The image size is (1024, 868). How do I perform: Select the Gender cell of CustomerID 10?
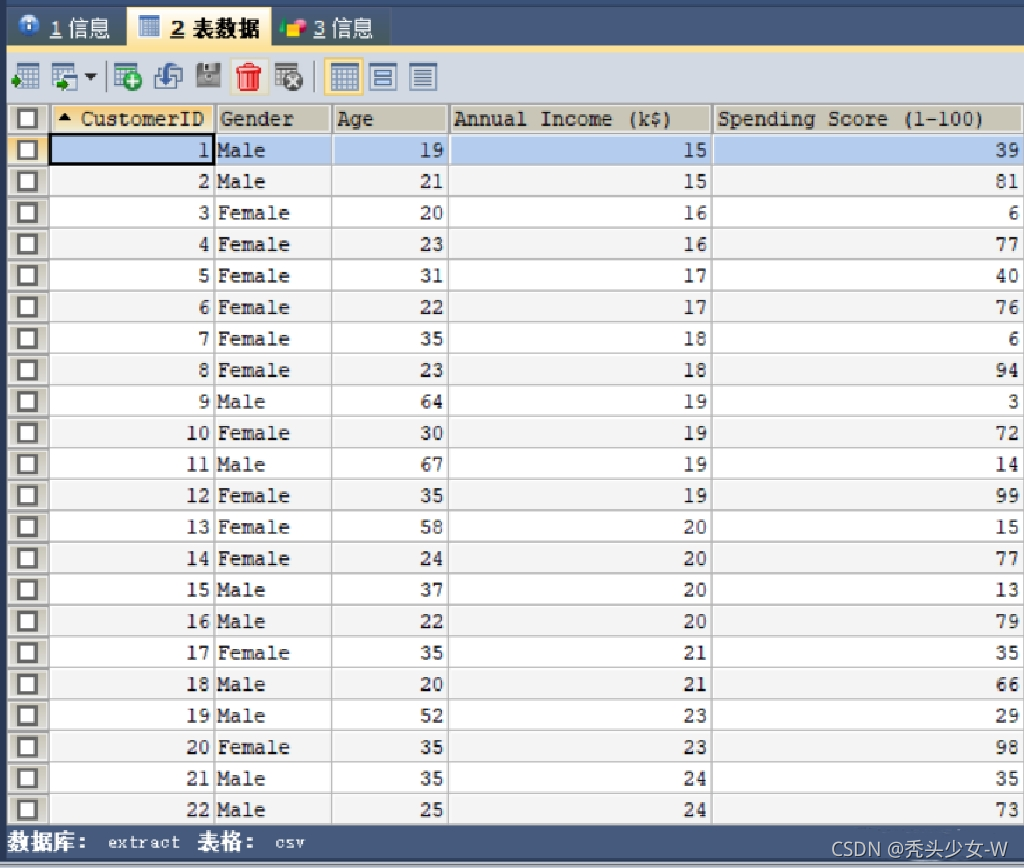coord(274,433)
